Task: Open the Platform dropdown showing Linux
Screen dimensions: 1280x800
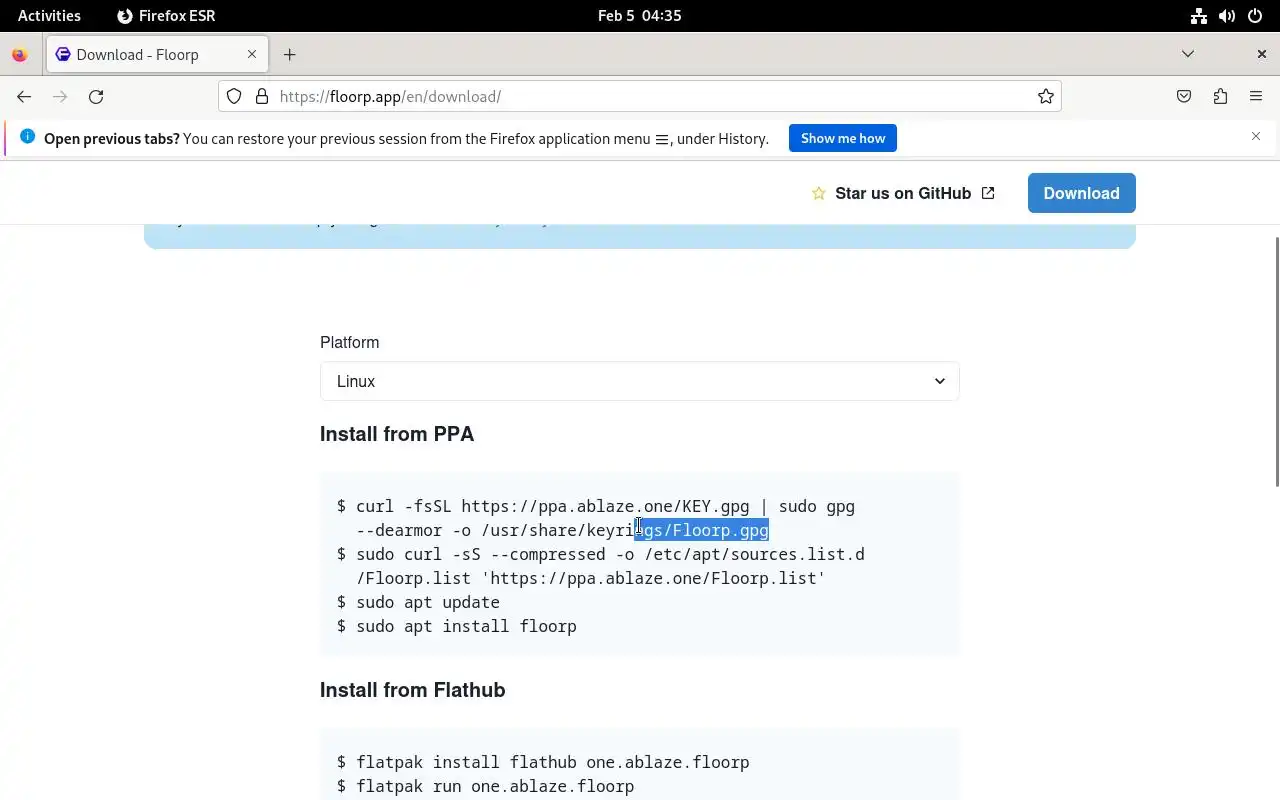Action: coord(640,381)
